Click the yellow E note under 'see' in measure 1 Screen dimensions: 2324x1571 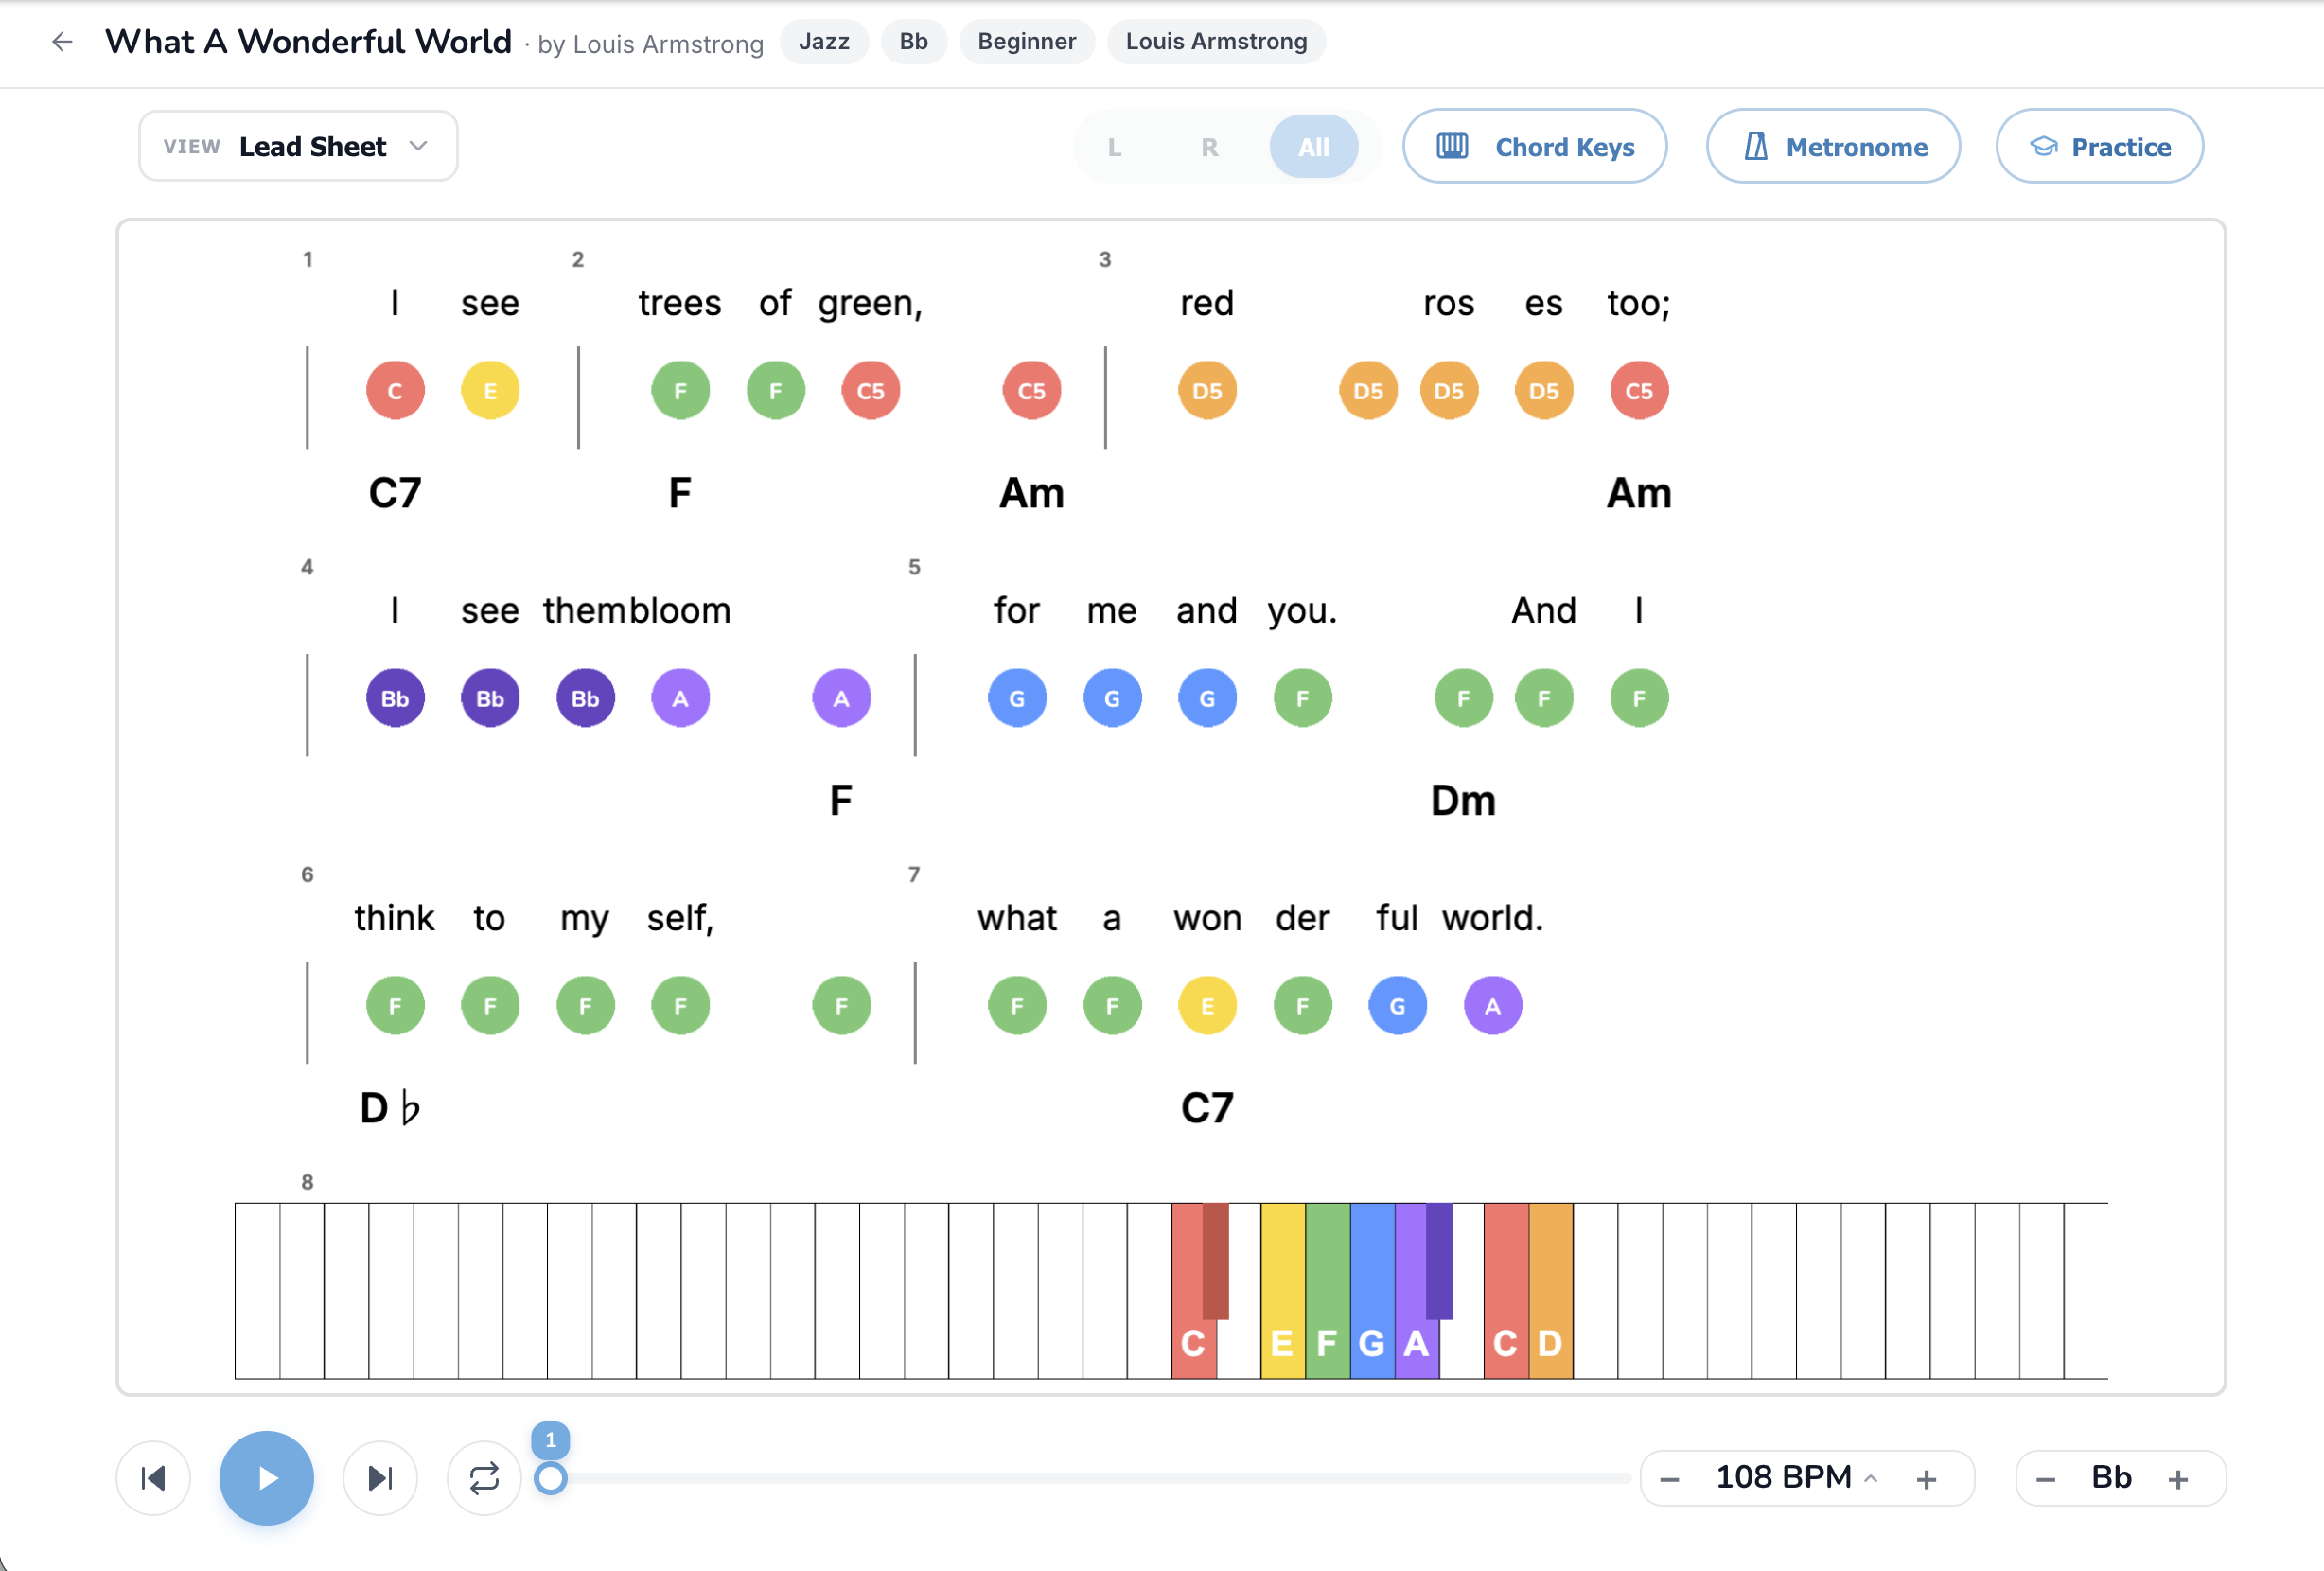(x=490, y=390)
